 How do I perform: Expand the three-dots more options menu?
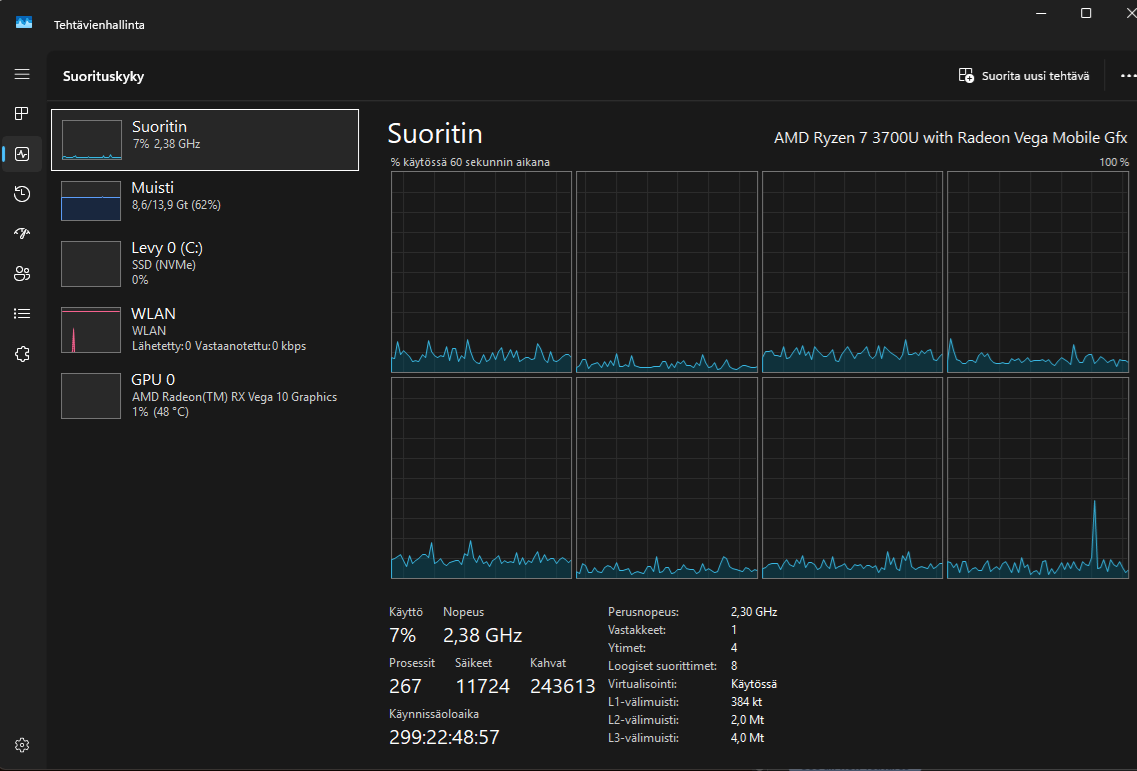(1128, 76)
